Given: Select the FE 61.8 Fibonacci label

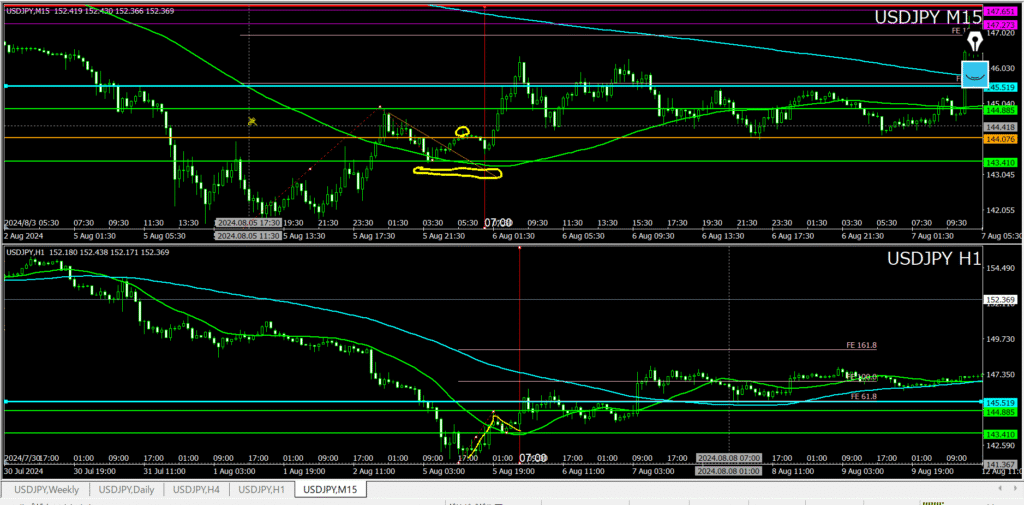Looking at the screenshot, I should tap(863, 397).
